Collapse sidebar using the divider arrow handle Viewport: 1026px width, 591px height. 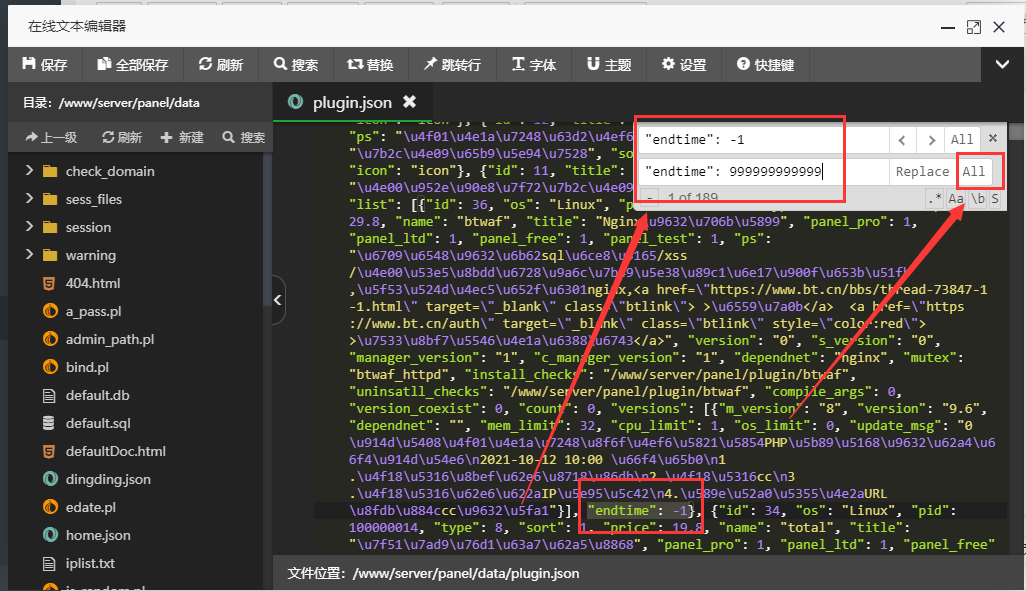pyautogui.click(x=278, y=300)
